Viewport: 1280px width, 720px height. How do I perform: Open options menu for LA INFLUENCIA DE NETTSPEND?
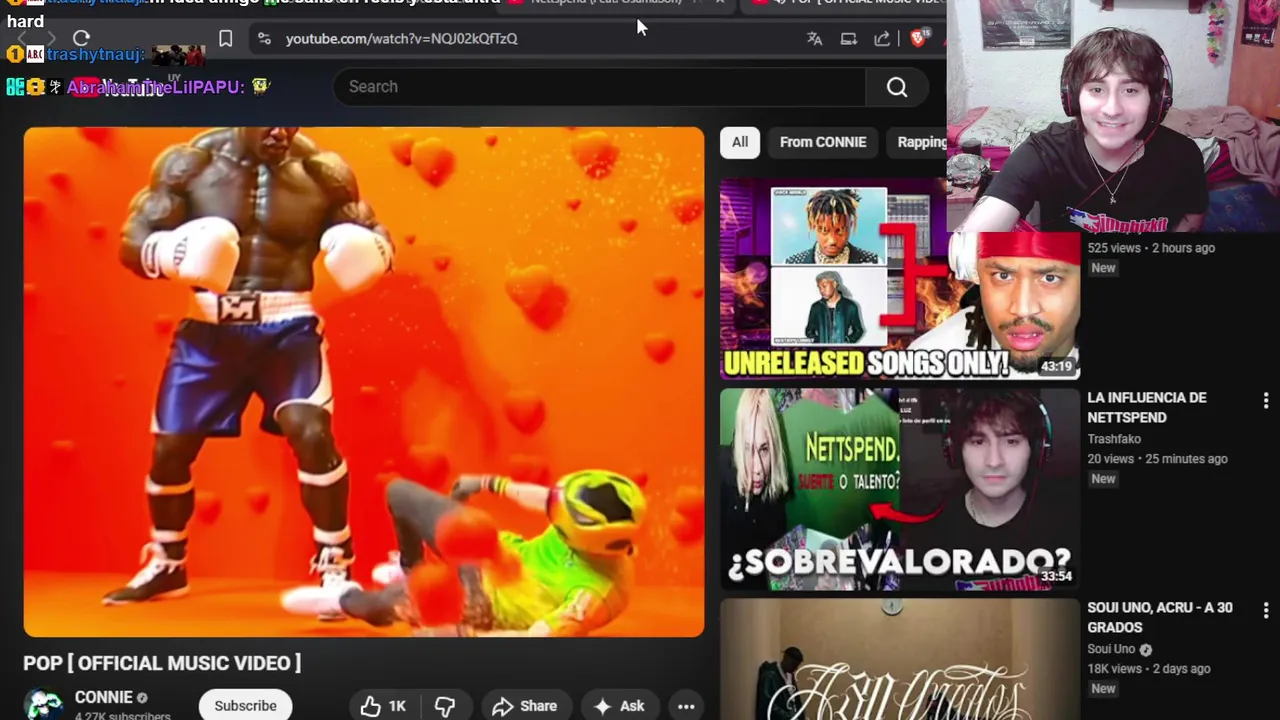tap(1266, 400)
